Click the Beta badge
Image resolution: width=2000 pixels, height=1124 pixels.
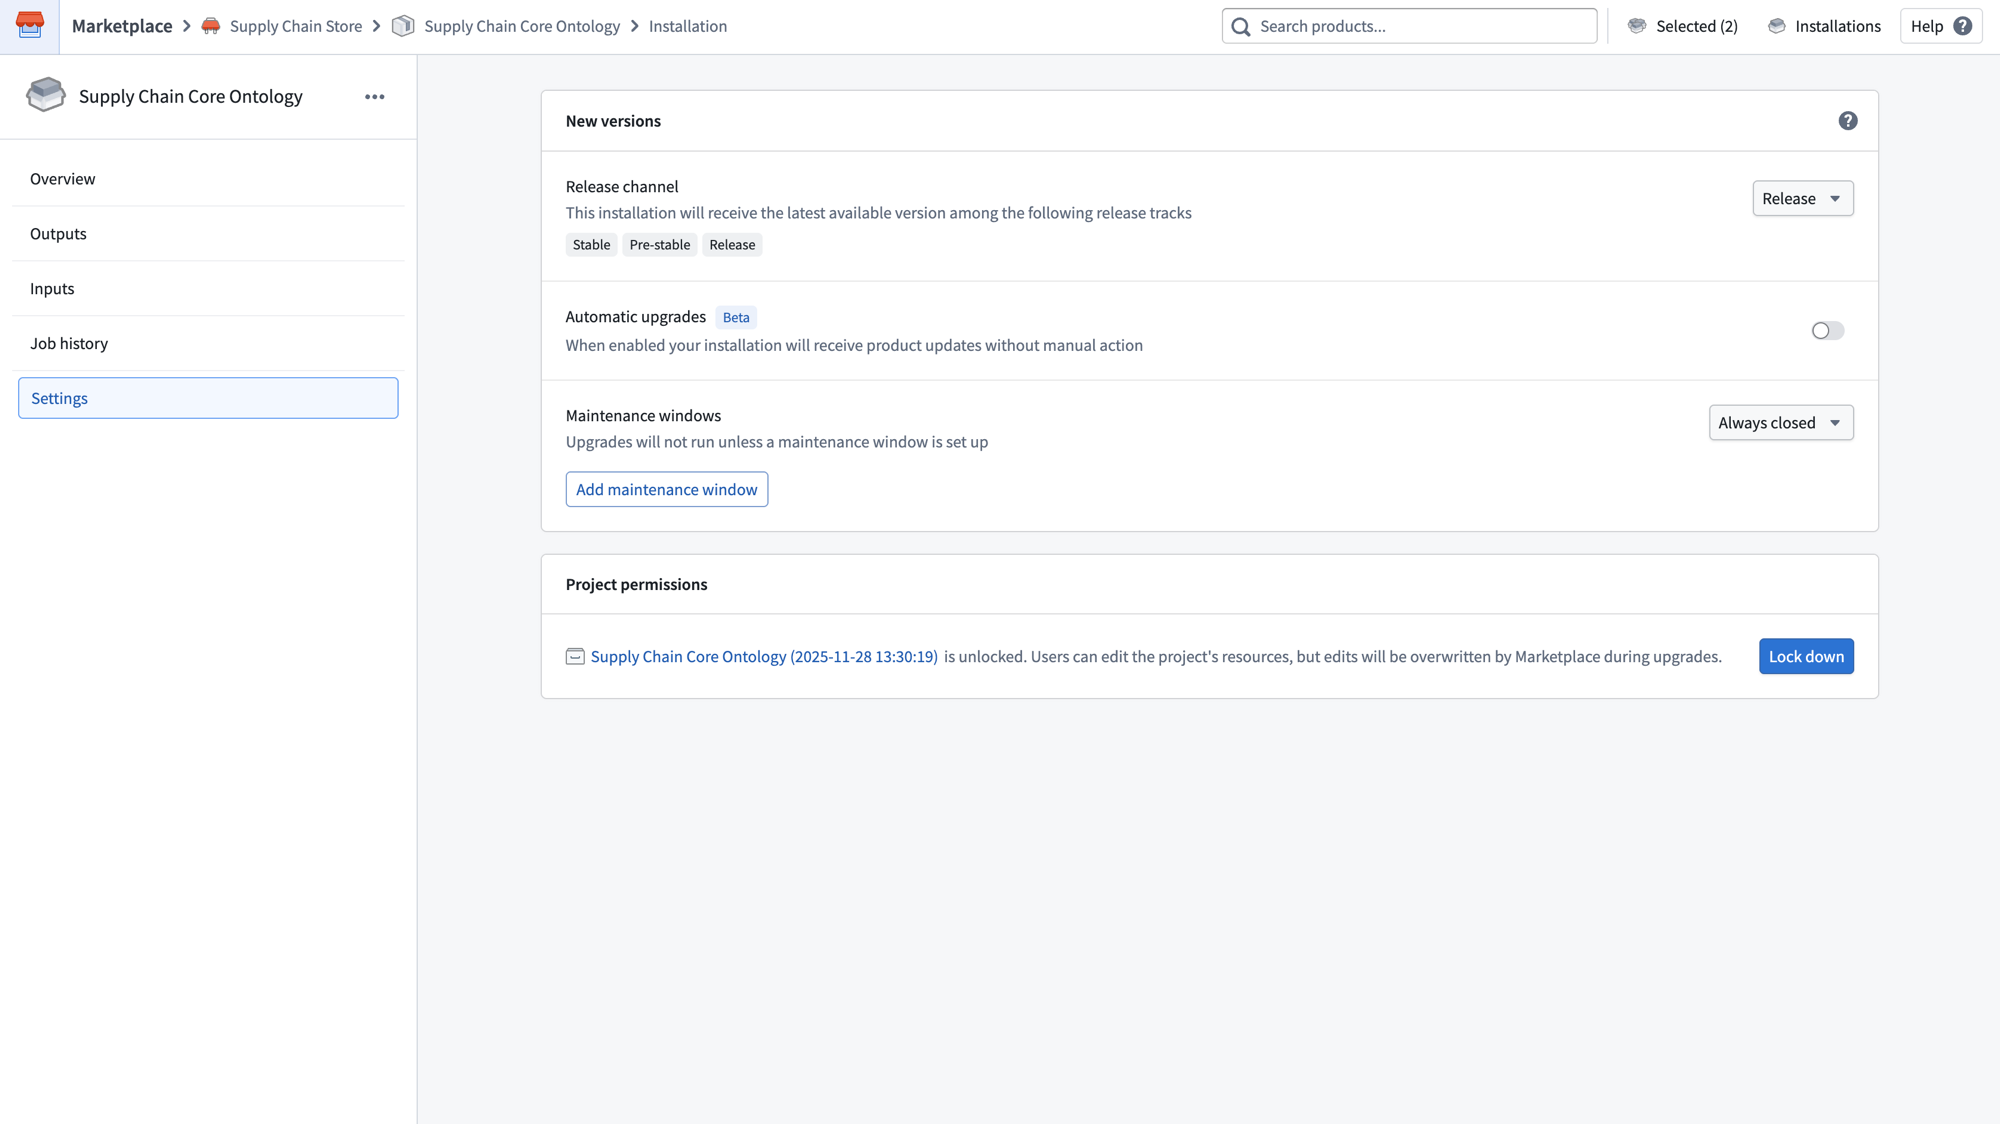pyautogui.click(x=736, y=318)
